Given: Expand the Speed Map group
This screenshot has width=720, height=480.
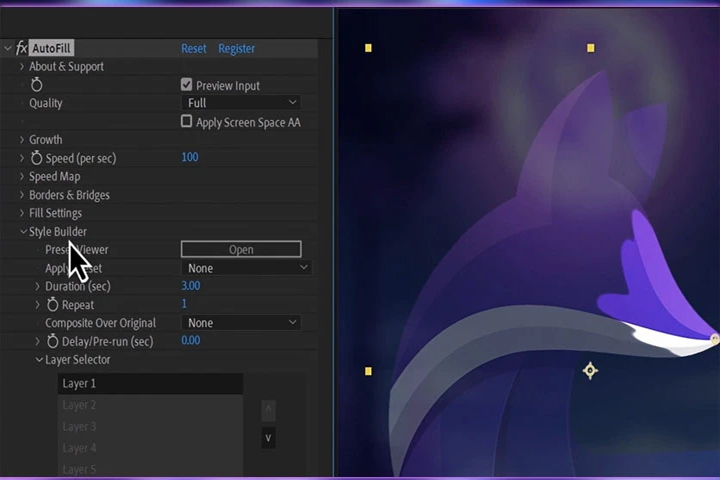Looking at the screenshot, I should tap(22, 176).
